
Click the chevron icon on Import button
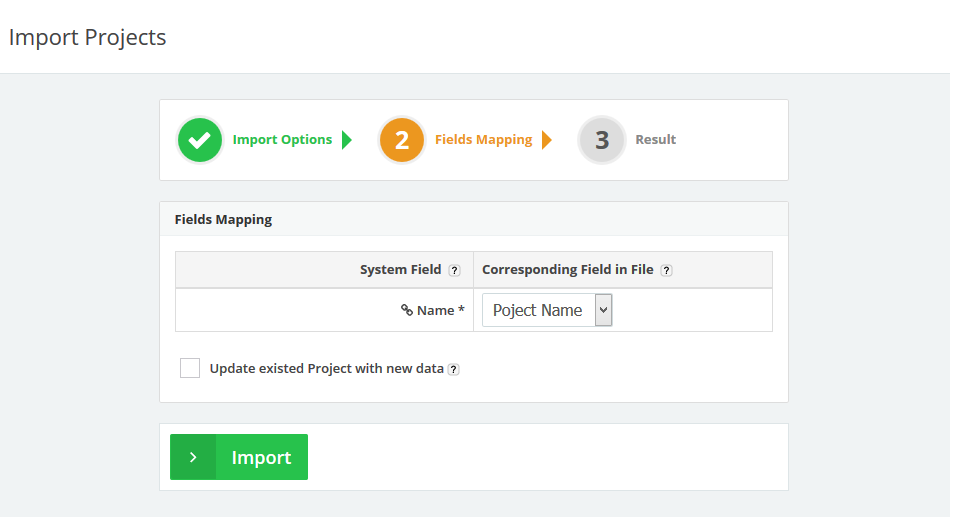[x=193, y=457]
